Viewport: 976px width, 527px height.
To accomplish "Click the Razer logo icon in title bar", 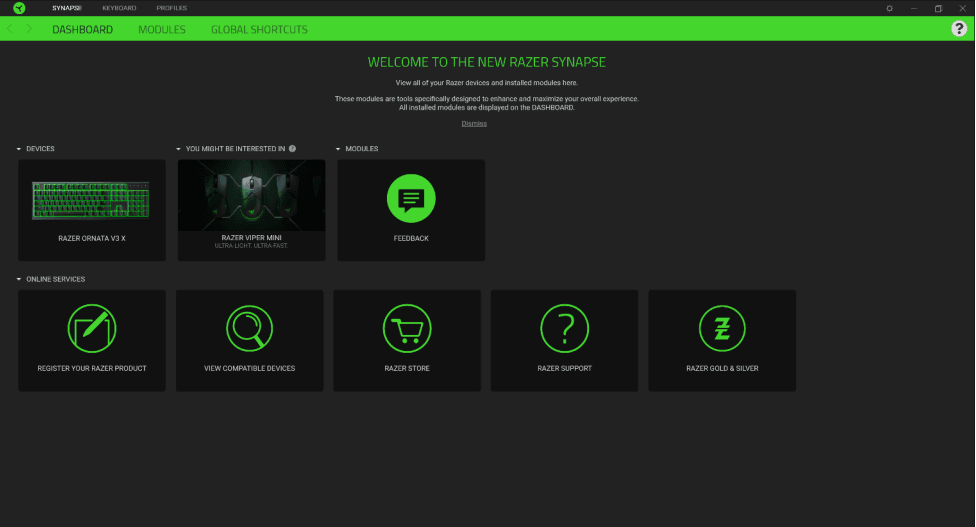I will [18, 8].
